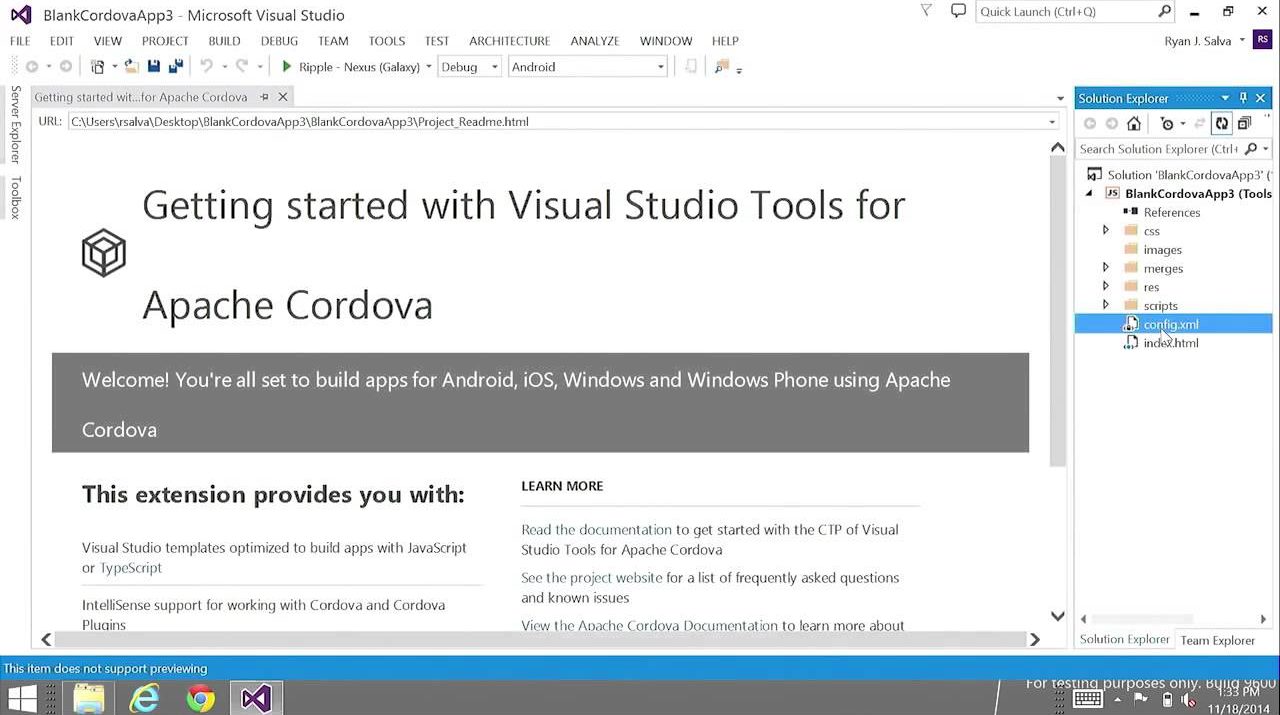This screenshot has width=1280, height=715.
Task: Expand the scripts folder in Solution Explorer
Action: (x=1105, y=305)
